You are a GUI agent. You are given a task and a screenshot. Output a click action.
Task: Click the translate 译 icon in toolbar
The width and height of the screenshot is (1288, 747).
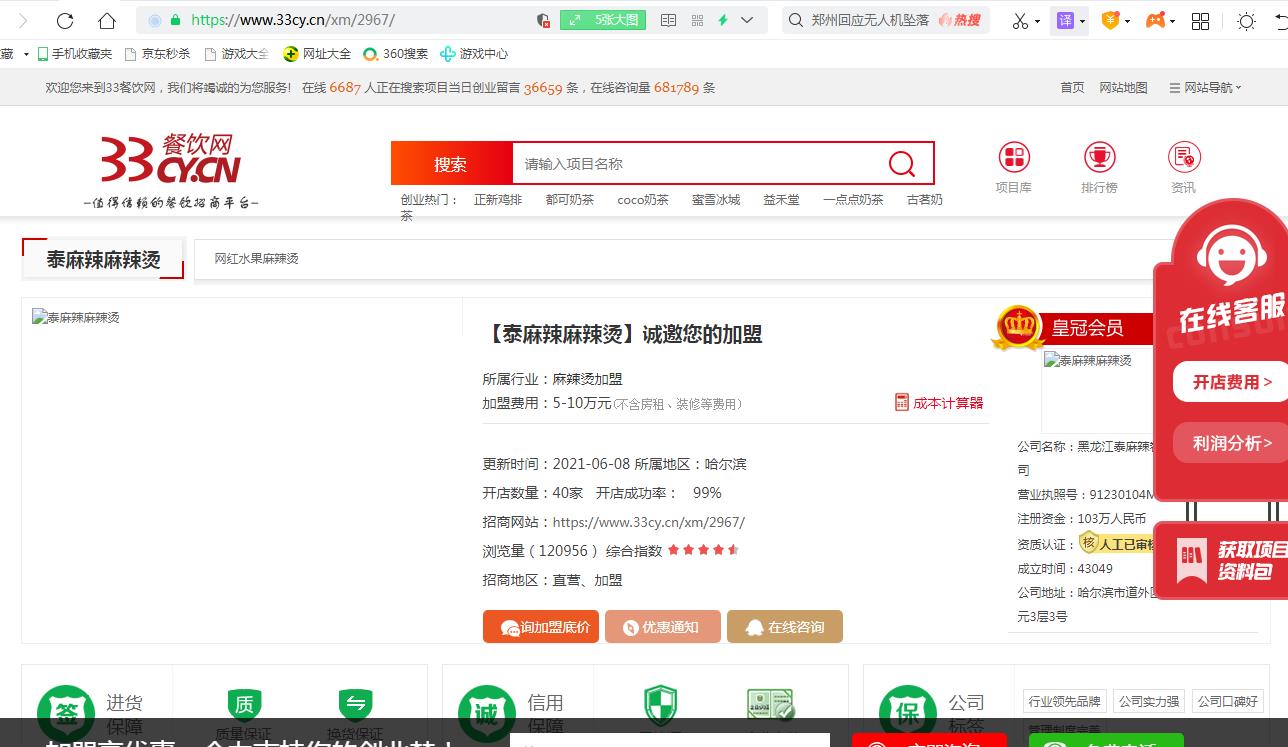click(1065, 20)
